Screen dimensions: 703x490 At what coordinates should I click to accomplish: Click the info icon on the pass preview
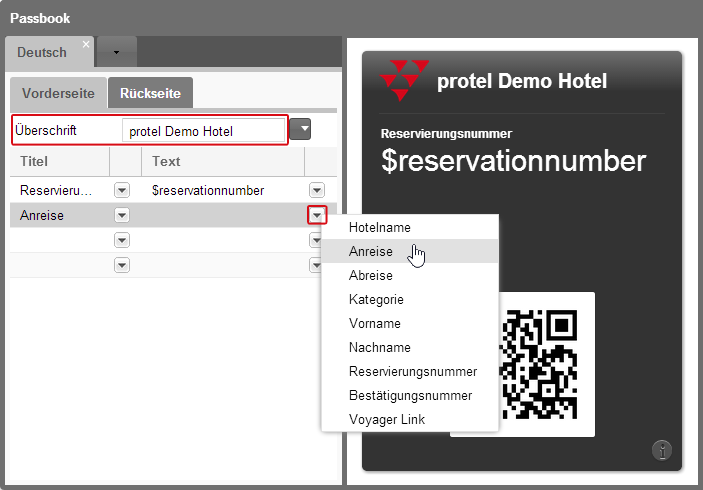coord(662,450)
